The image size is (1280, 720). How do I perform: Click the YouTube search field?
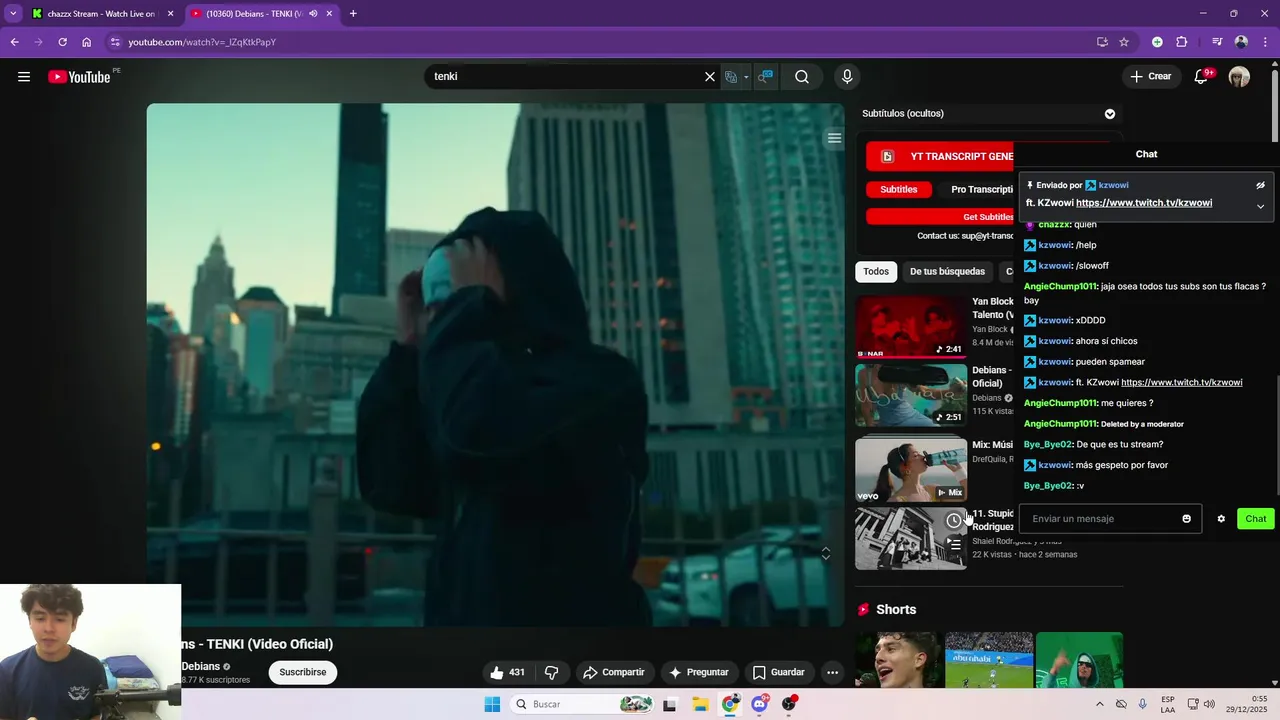[565, 77]
